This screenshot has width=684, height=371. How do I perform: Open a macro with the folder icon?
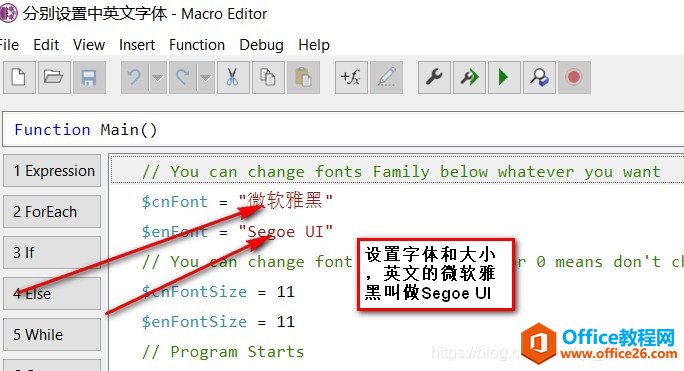tap(54, 78)
